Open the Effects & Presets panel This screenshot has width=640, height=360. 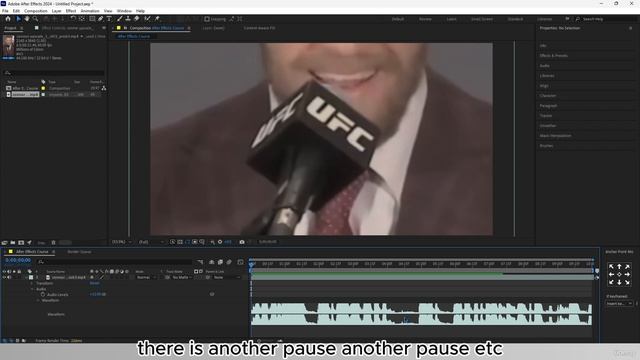coord(554,56)
